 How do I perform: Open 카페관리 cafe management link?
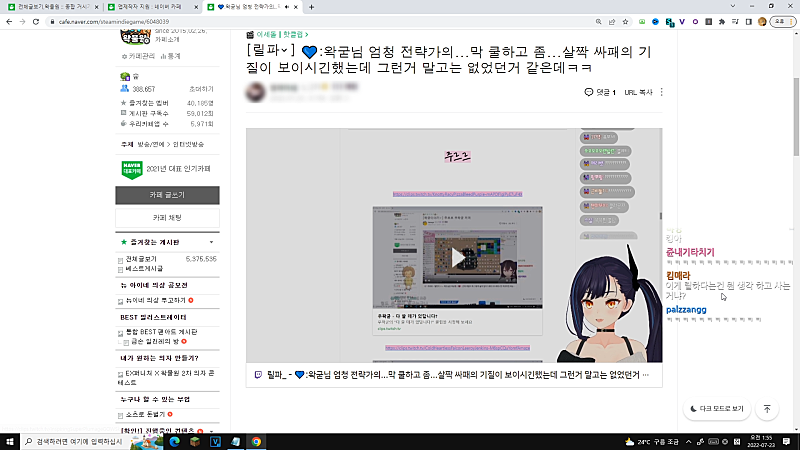click(x=138, y=56)
